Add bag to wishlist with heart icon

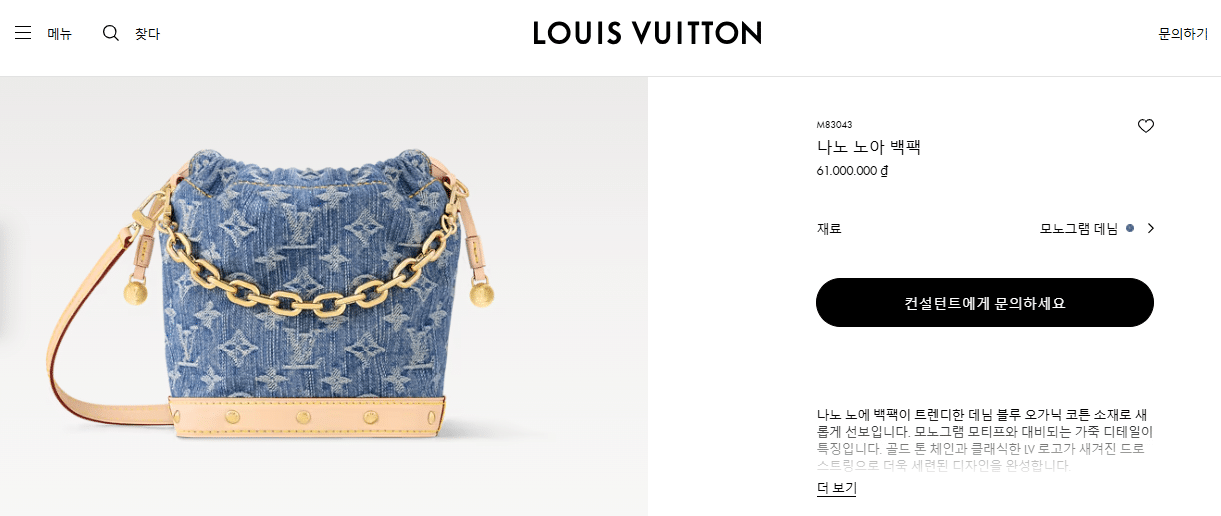tap(1146, 126)
